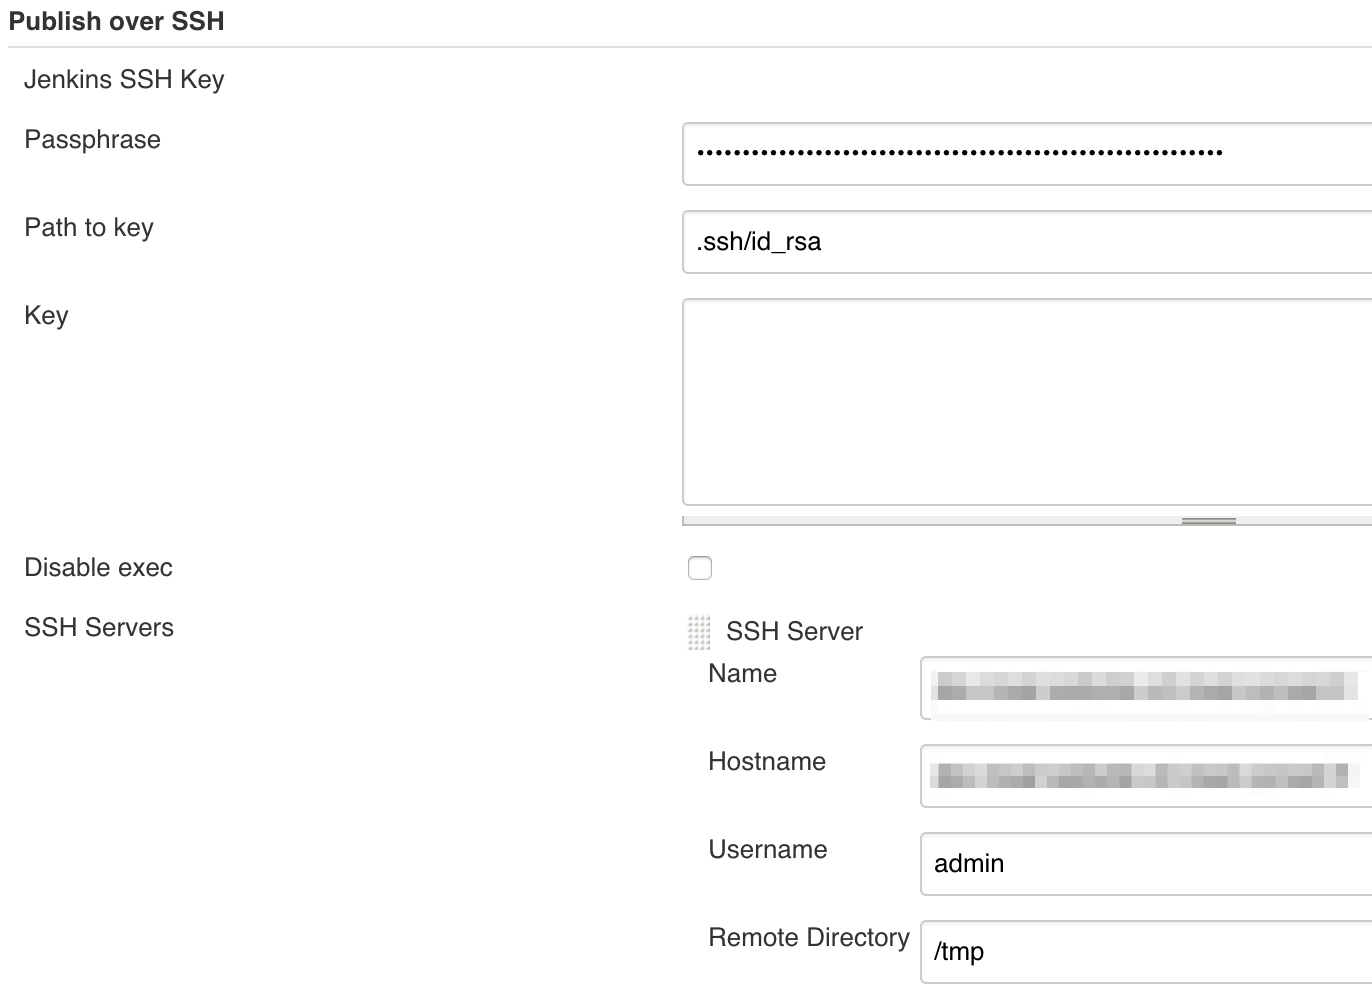The height and width of the screenshot is (994, 1372).
Task: Click the Remote Directory label text
Action: pyautogui.click(x=809, y=938)
